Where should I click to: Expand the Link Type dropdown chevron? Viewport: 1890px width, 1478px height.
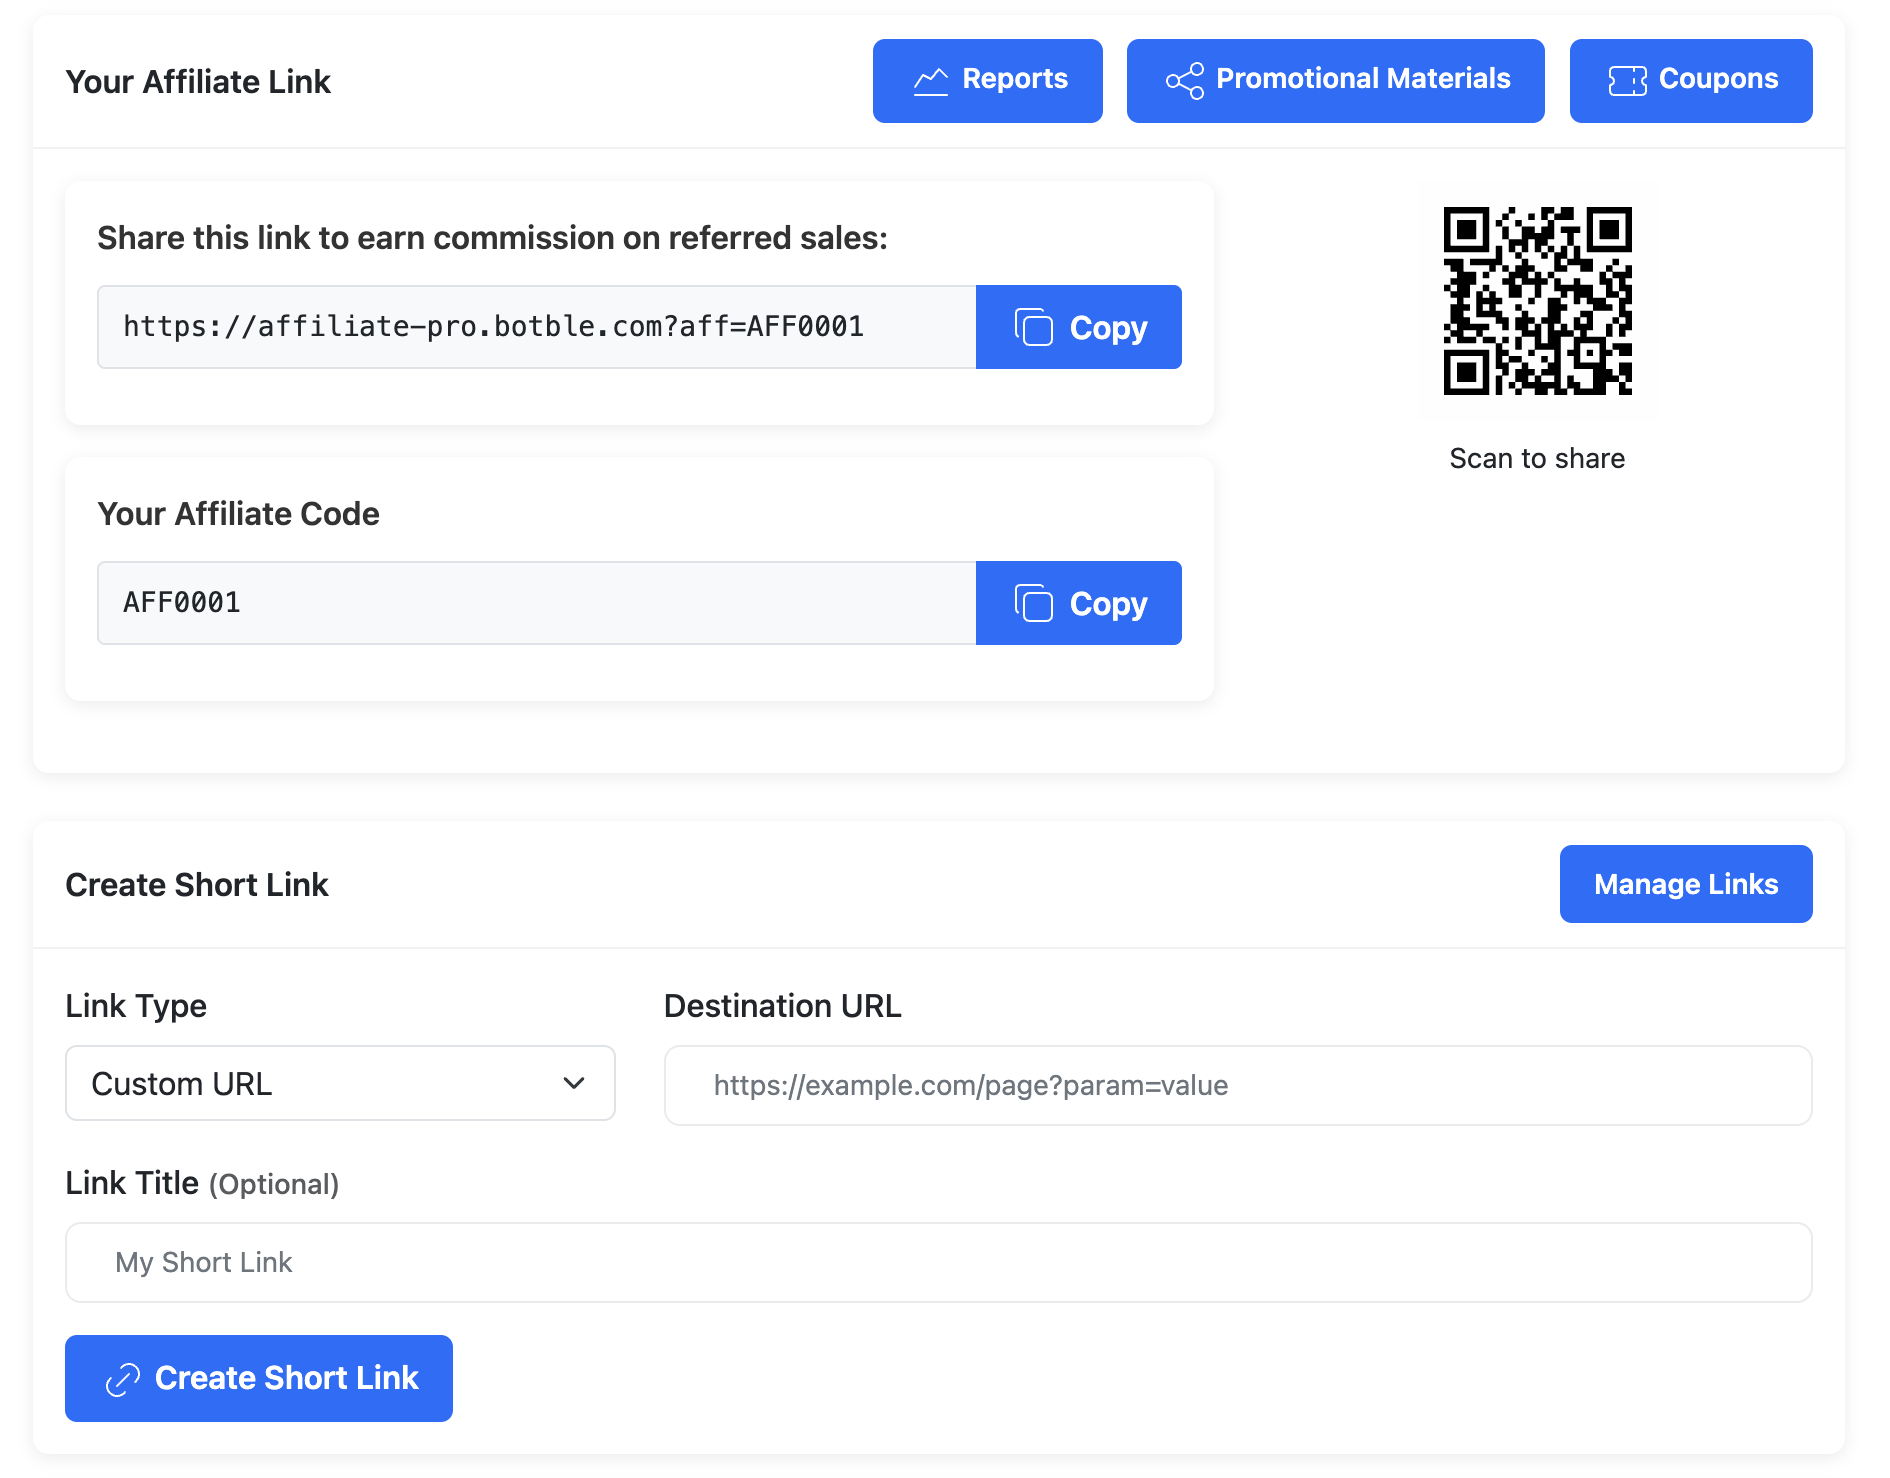click(574, 1083)
